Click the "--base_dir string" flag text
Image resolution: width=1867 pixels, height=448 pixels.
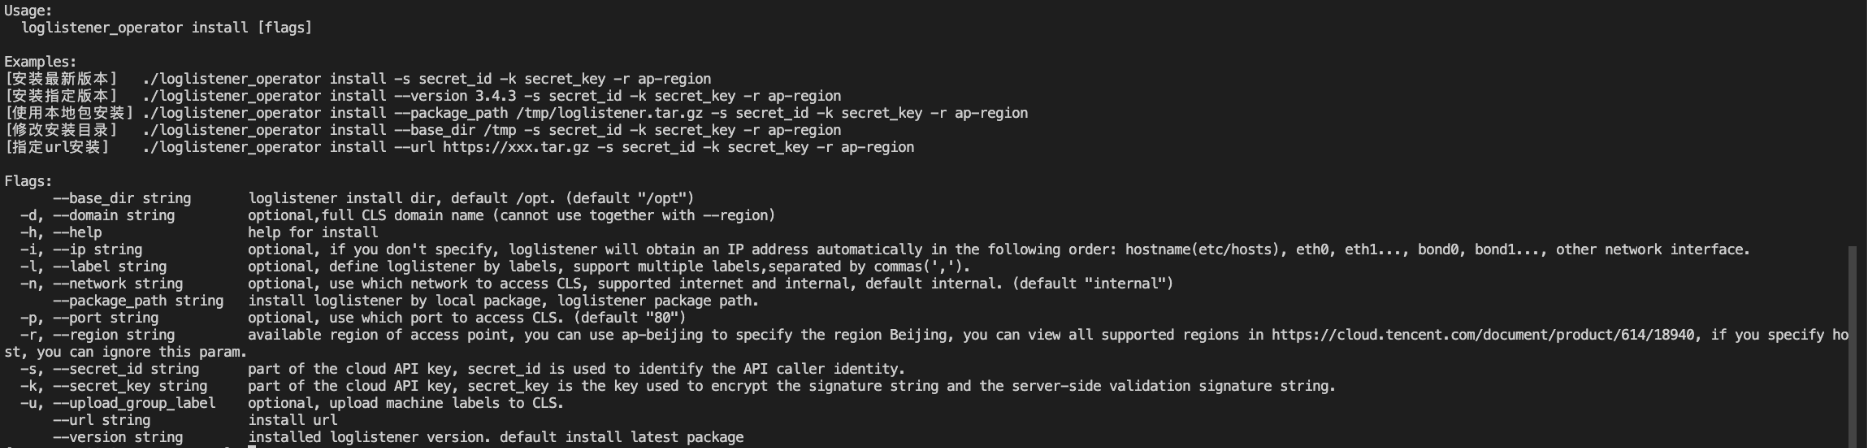(121, 198)
